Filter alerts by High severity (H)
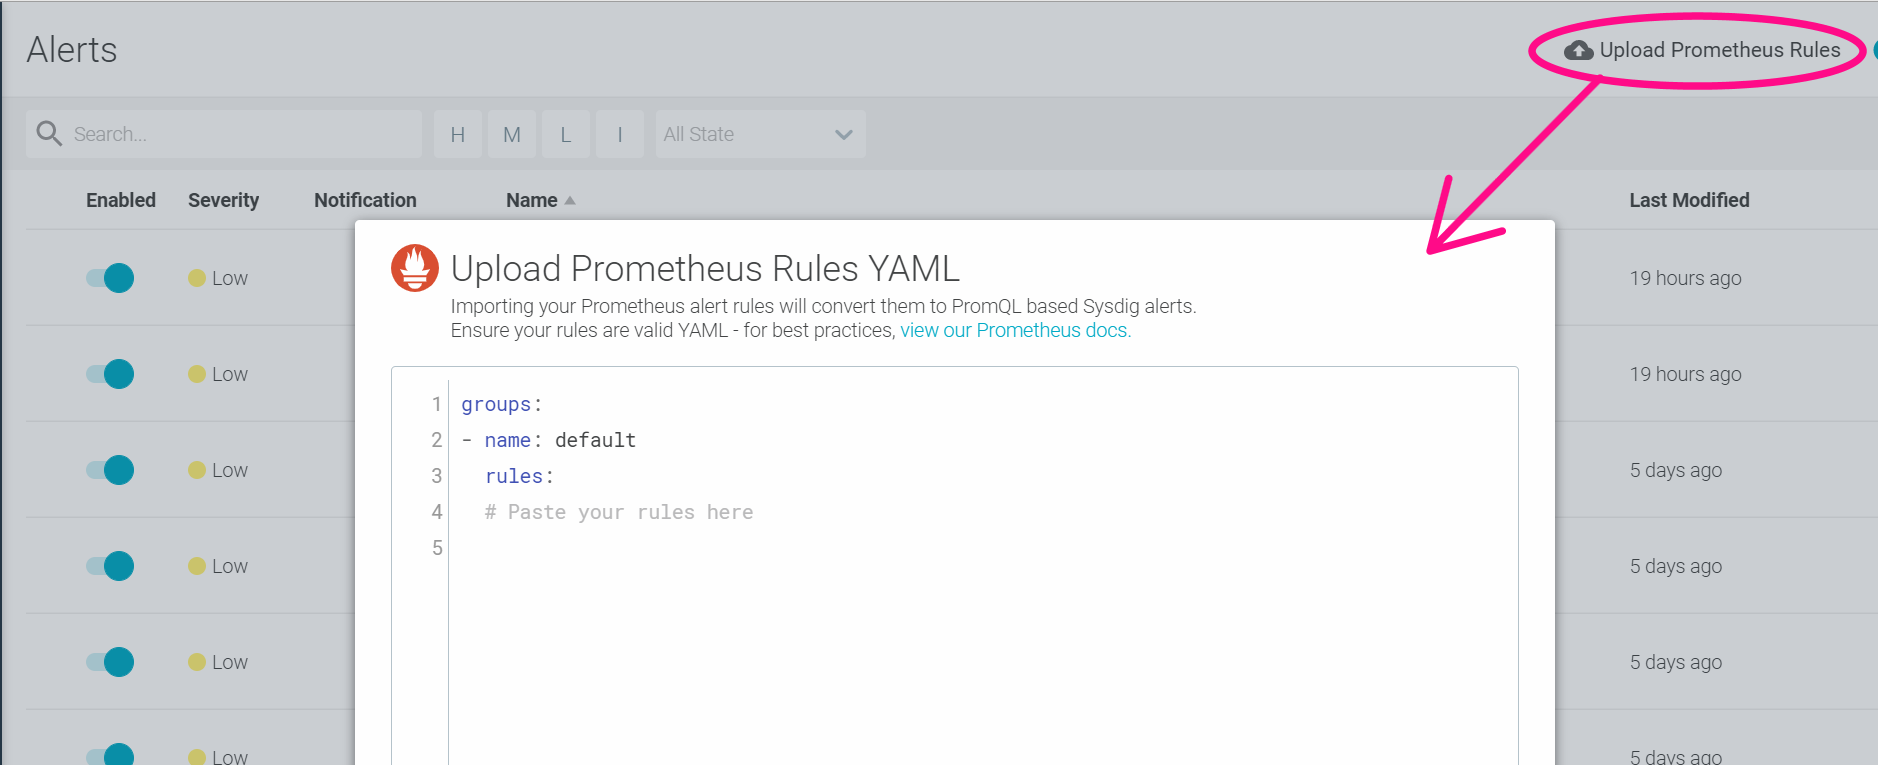This screenshot has height=765, width=1878. tap(458, 134)
